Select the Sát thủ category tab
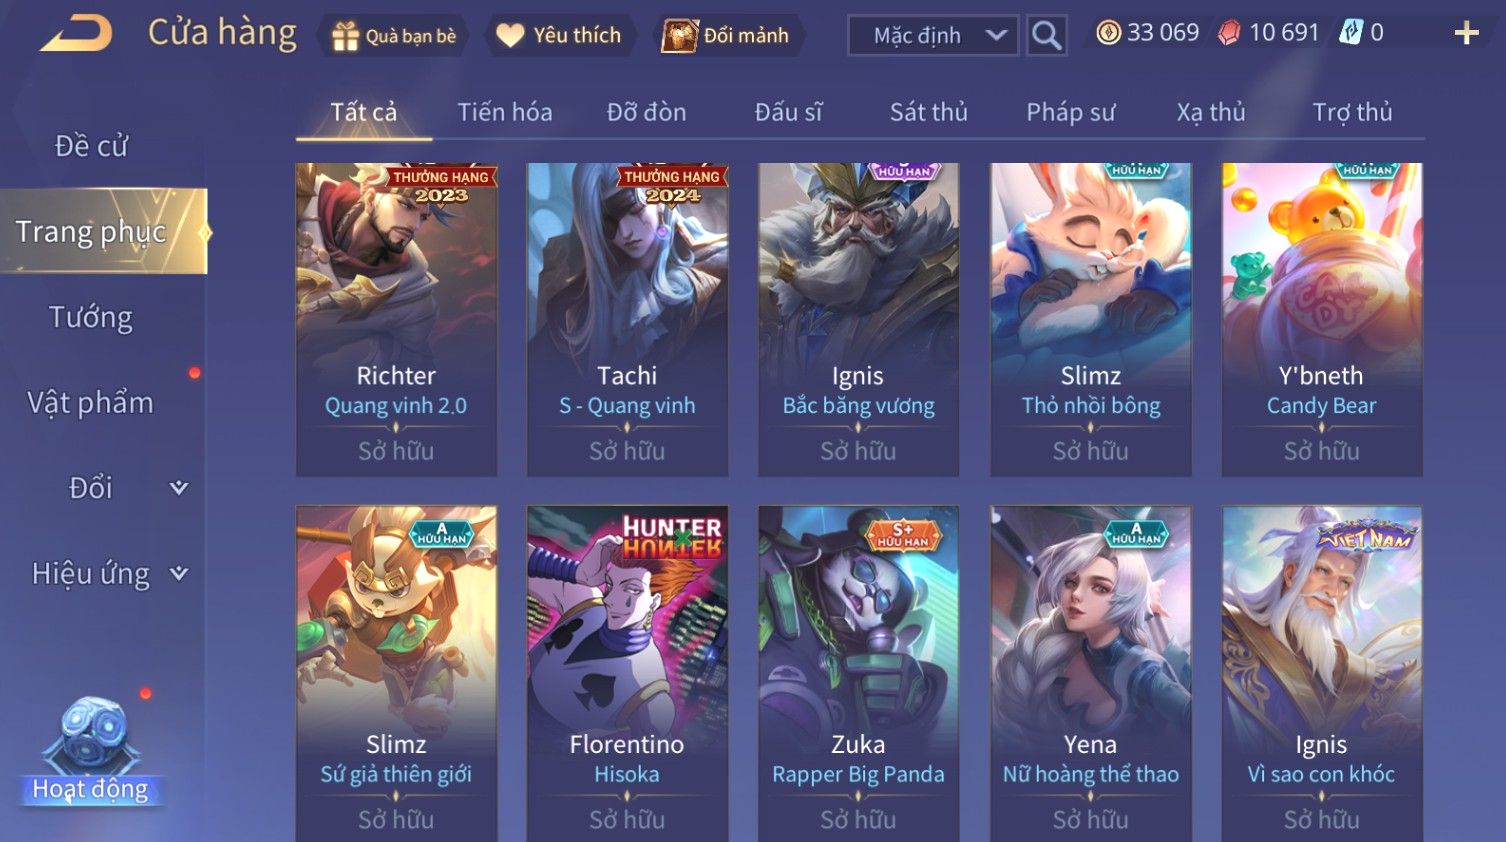Screen dimensions: 1506x842 tap(929, 112)
